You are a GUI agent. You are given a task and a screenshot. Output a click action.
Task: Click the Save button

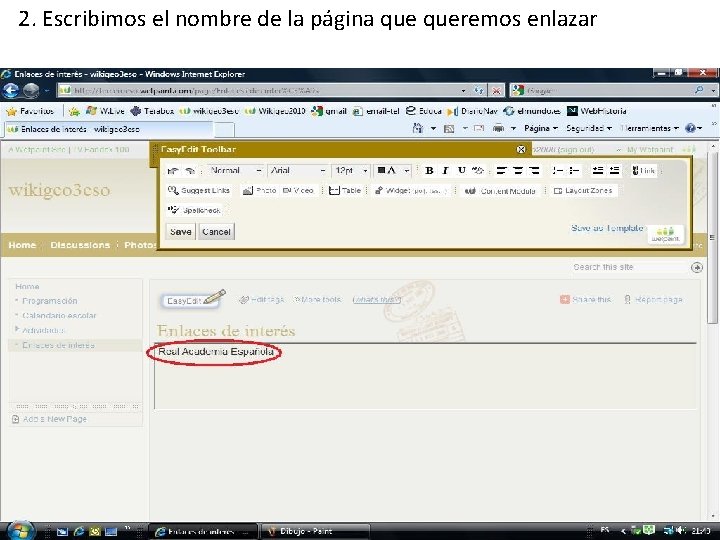[x=180, y=231]
